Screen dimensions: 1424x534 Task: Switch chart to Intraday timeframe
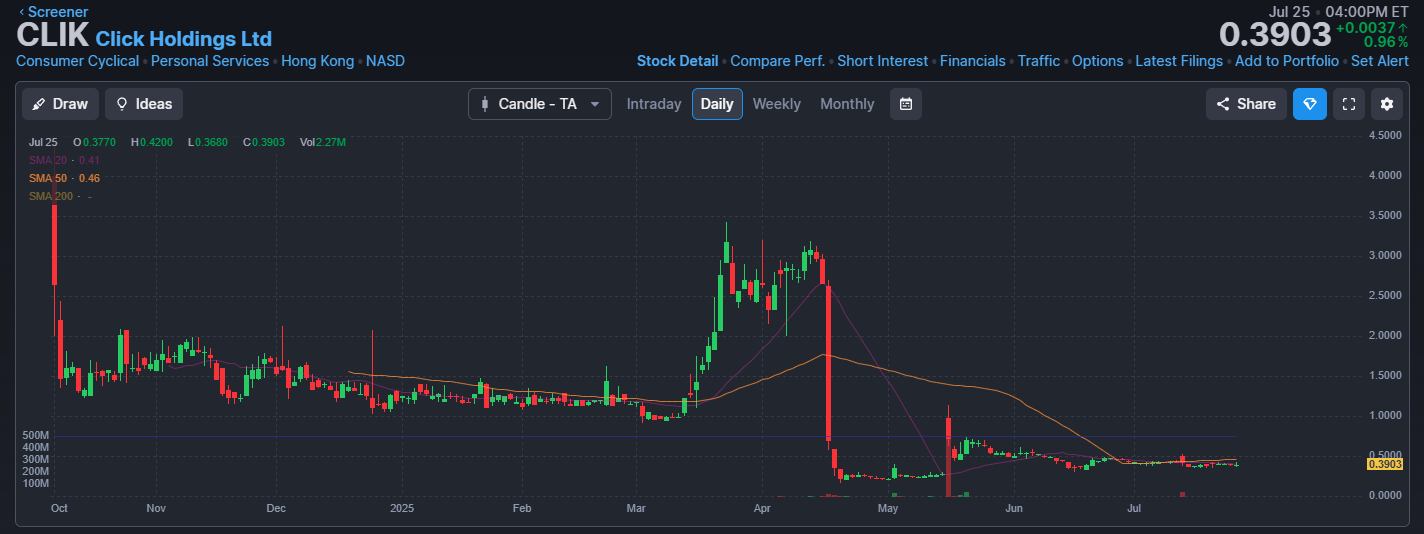[654, 104]
